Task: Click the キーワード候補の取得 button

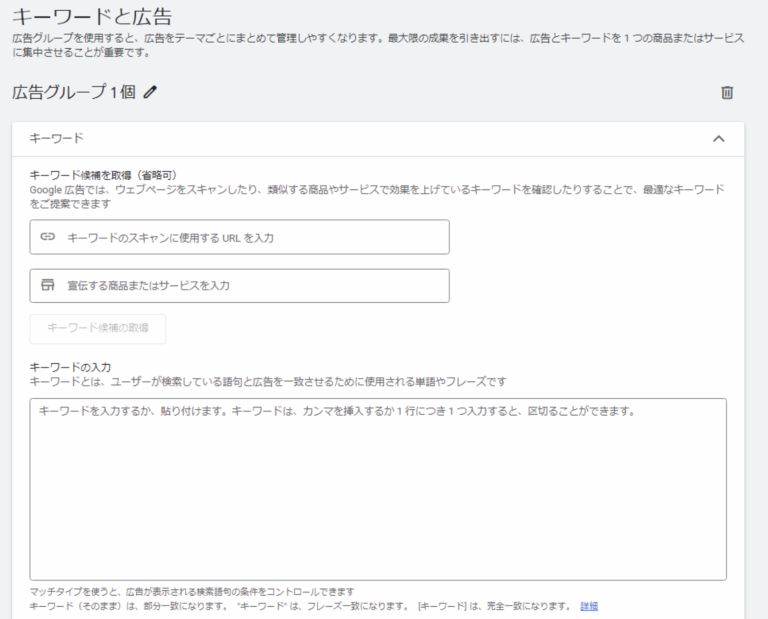Action: point(98,328)
